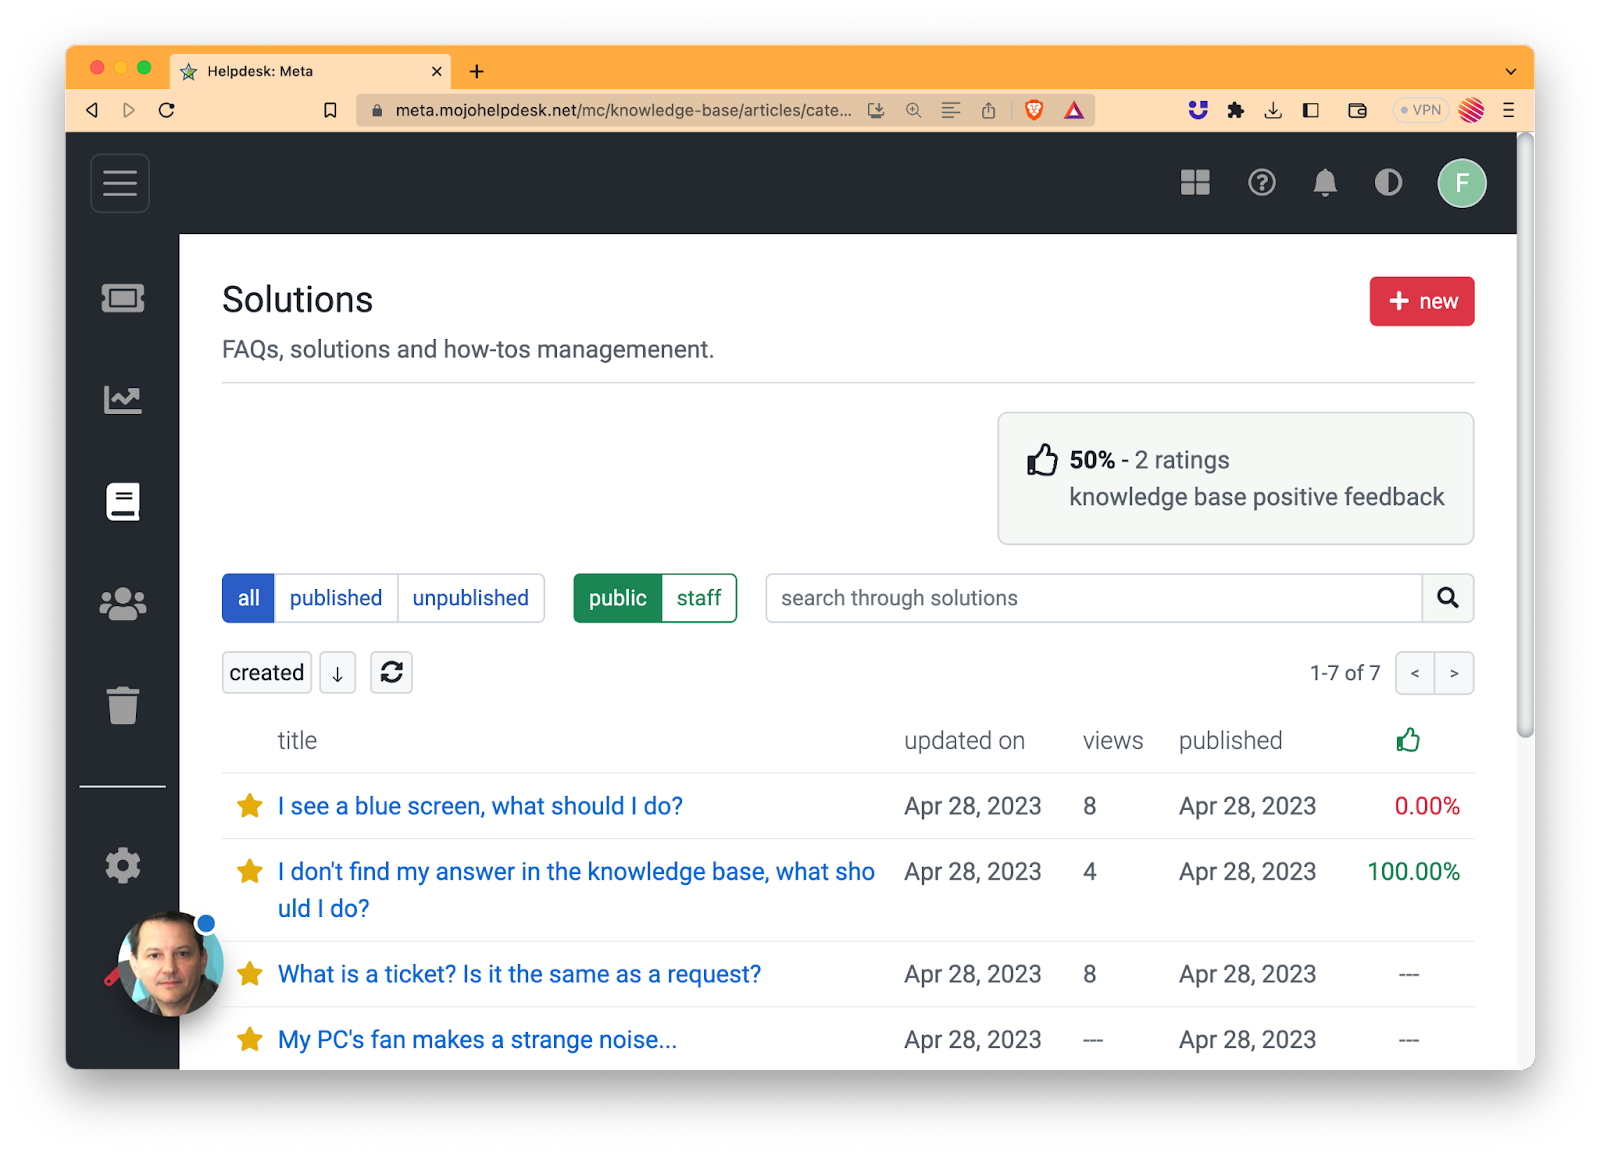Open the Contacts group icon in the sidebar
The width and height of the screenshot is (1600, 1156).
tap(123, 603)
